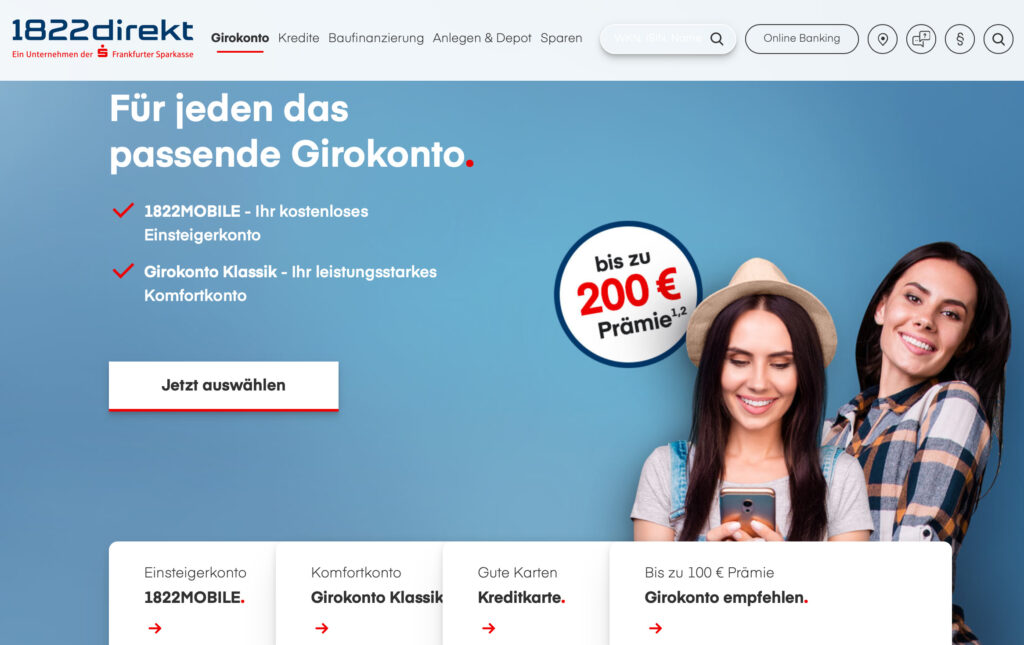
Task: Click the red arrow under Girokonto empfehlen
Action: [655, 628]
